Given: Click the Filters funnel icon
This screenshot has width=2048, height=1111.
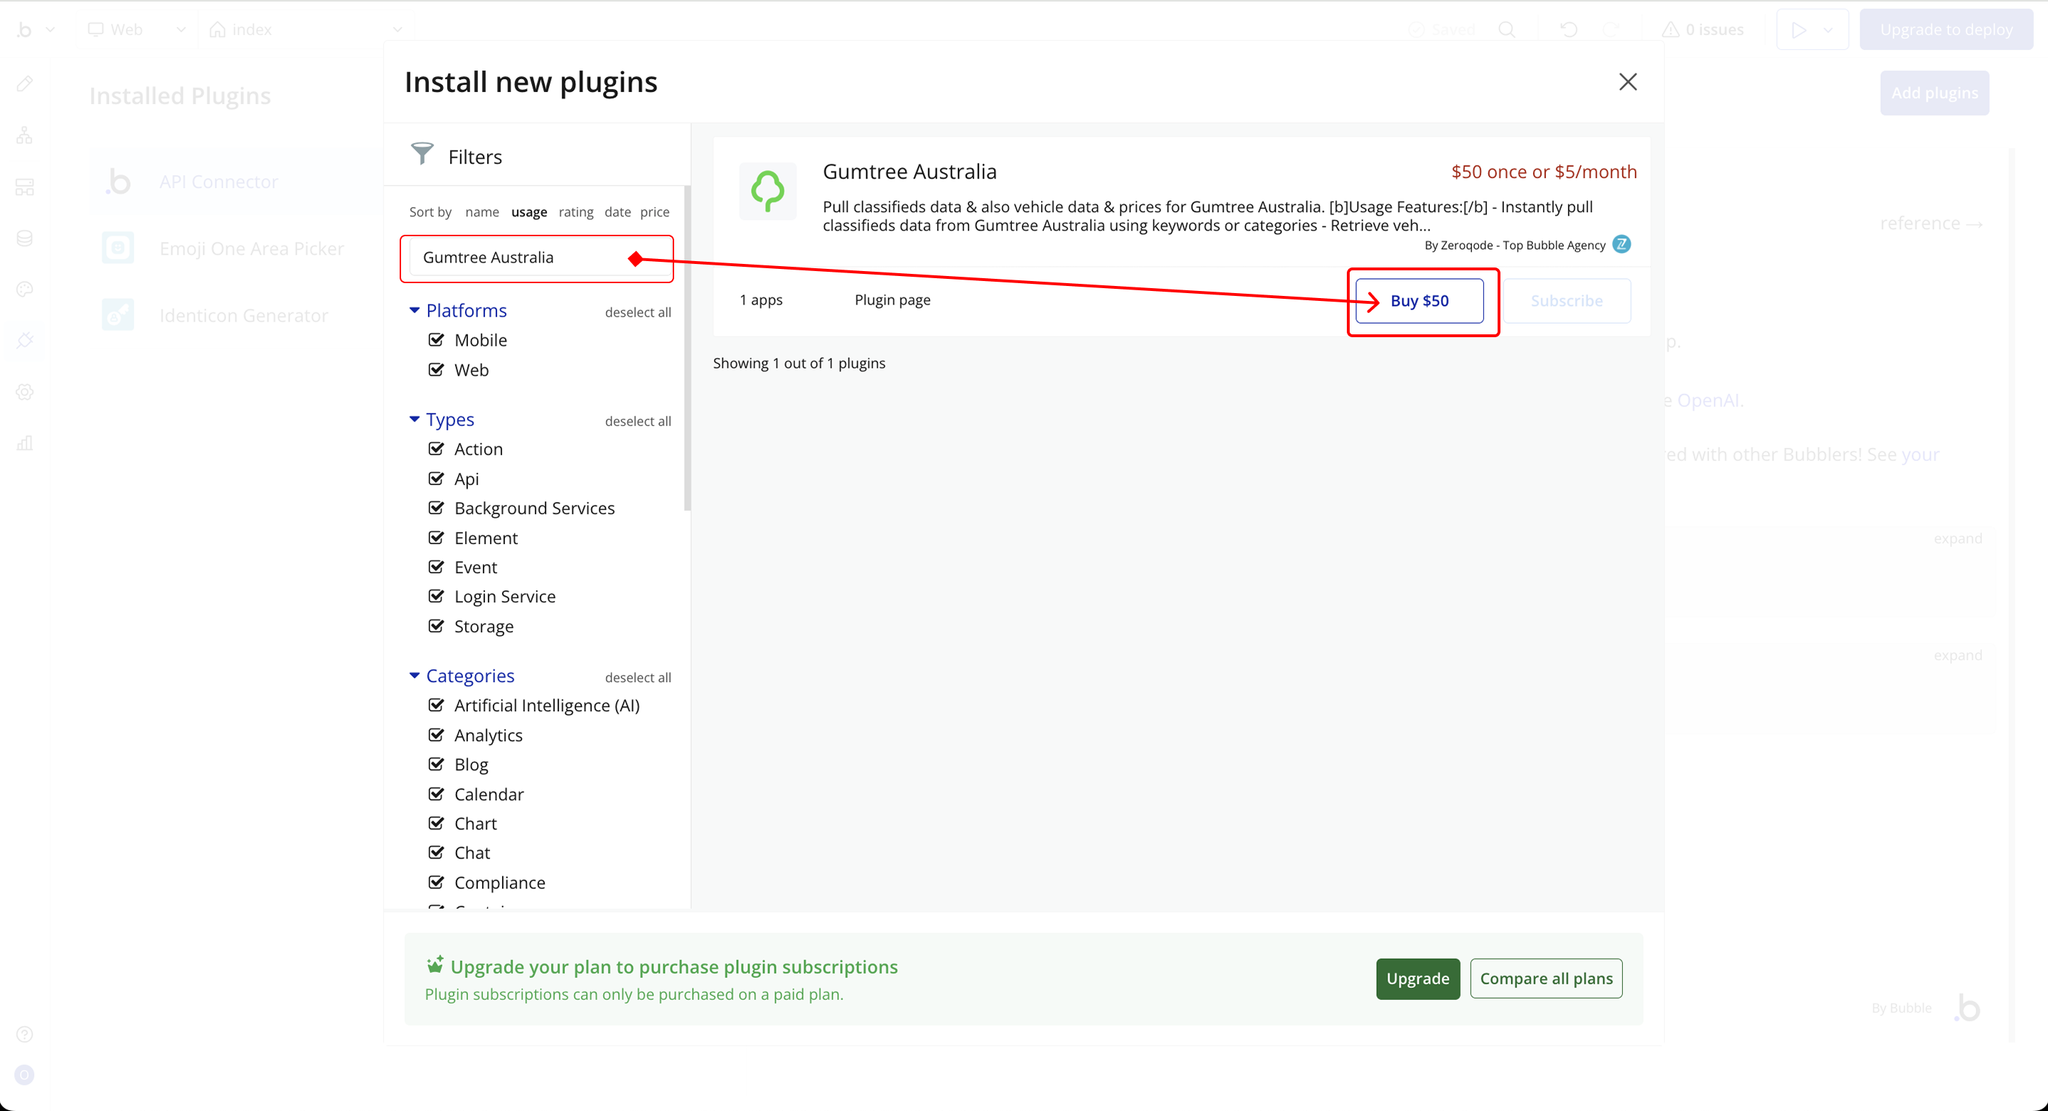Looking at the screenshot, I should point(422,154).
